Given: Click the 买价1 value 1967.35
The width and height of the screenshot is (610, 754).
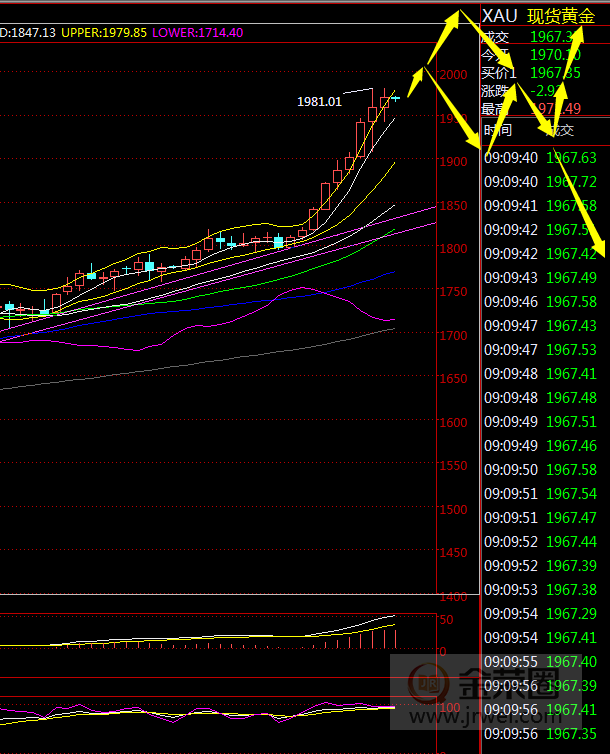Looking at the screenshot, I should 555,73.
